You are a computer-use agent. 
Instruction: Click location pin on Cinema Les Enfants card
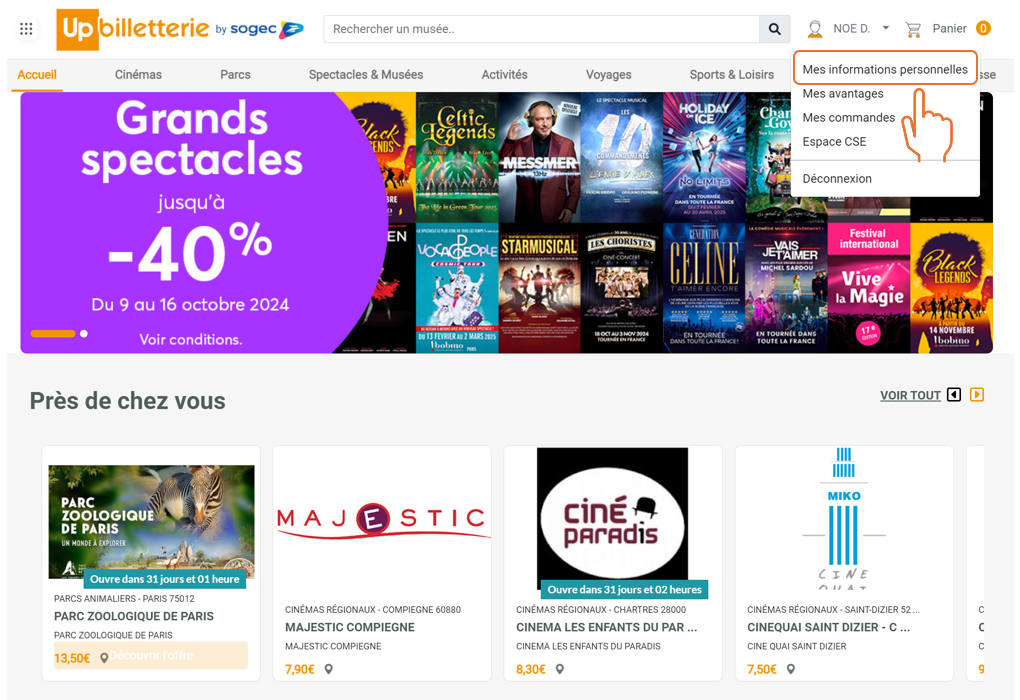pyautogui.click(x=559, y=669)
